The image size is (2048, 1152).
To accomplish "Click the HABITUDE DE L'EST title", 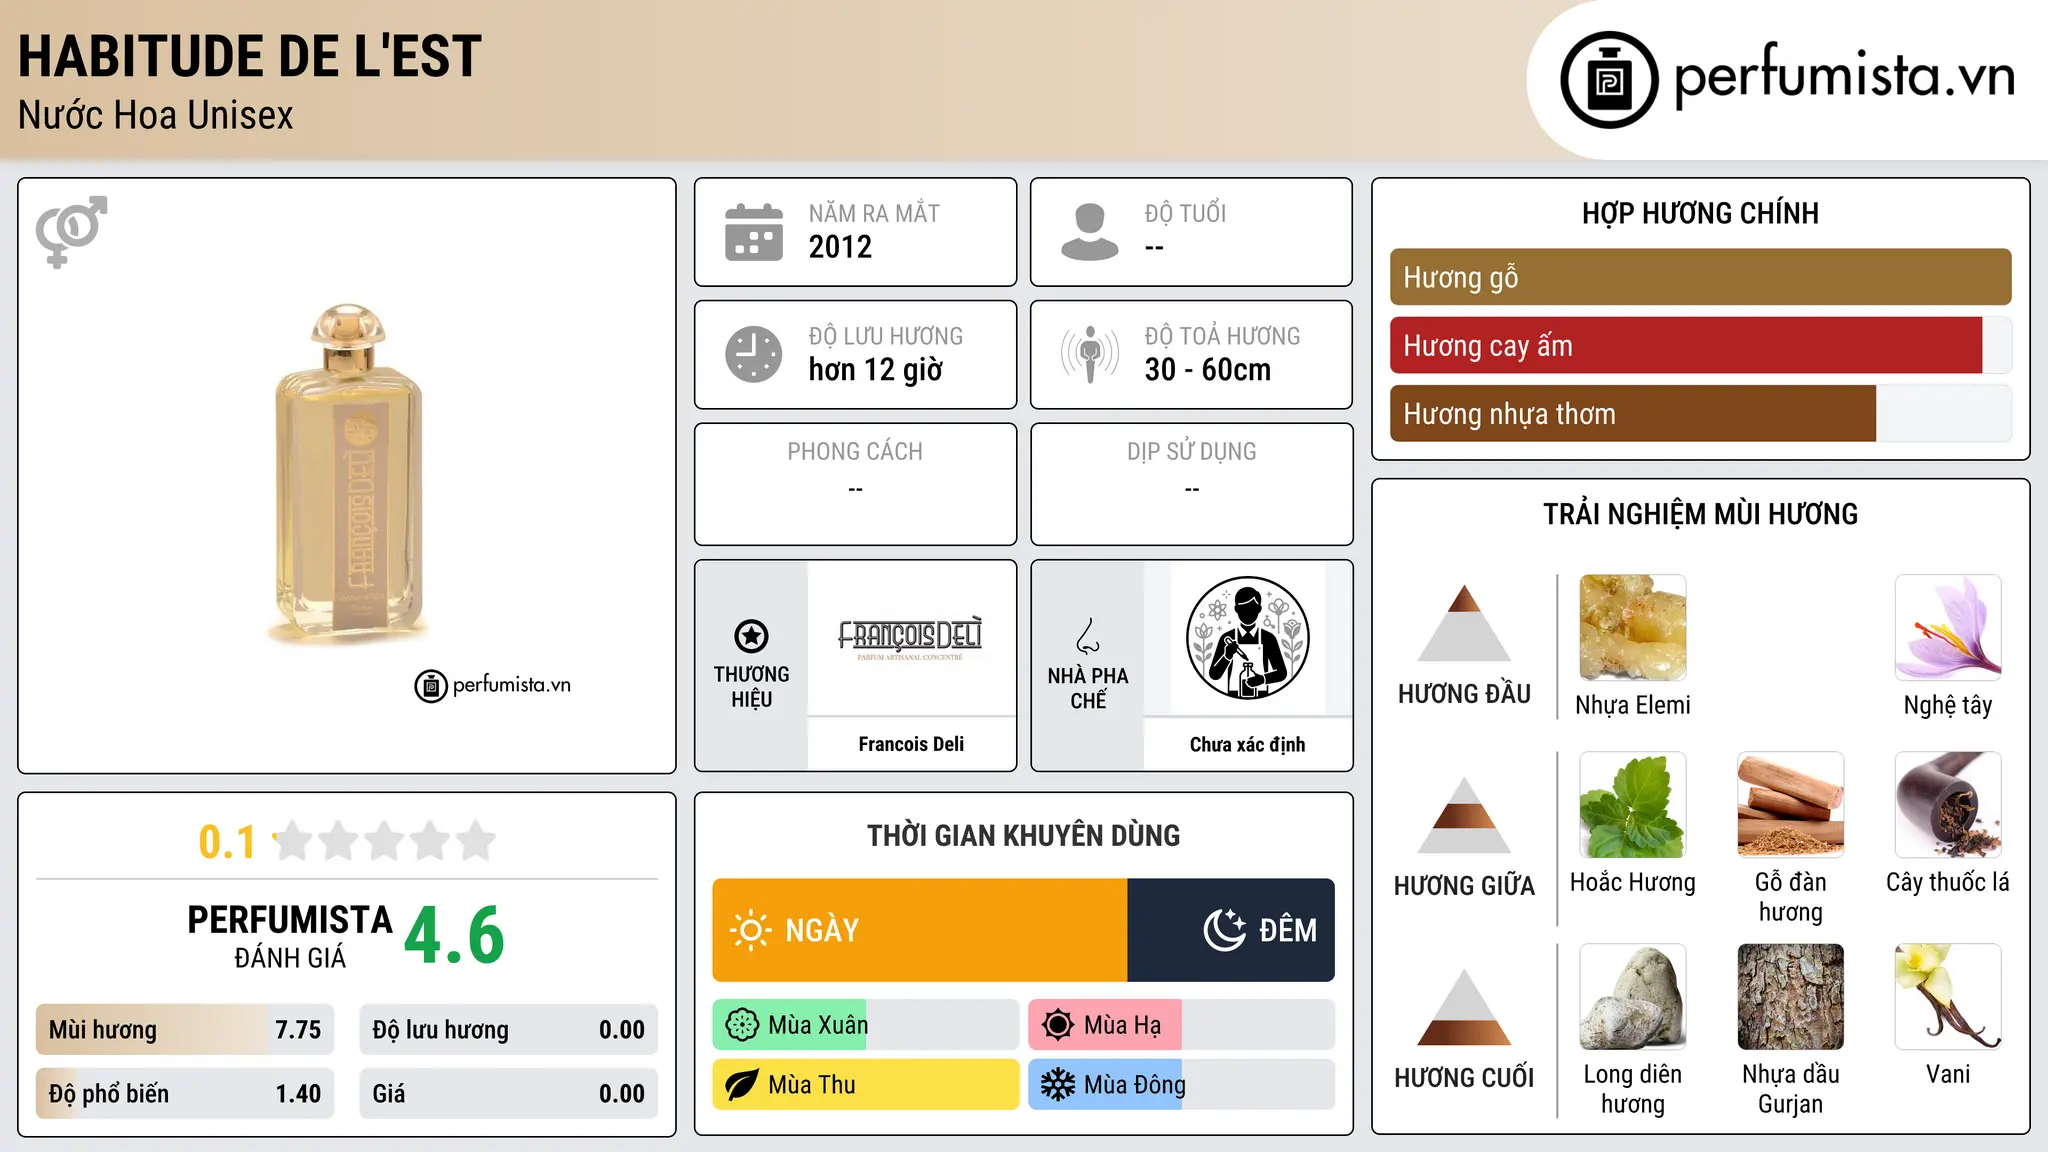I will click(x=250, y=56).
